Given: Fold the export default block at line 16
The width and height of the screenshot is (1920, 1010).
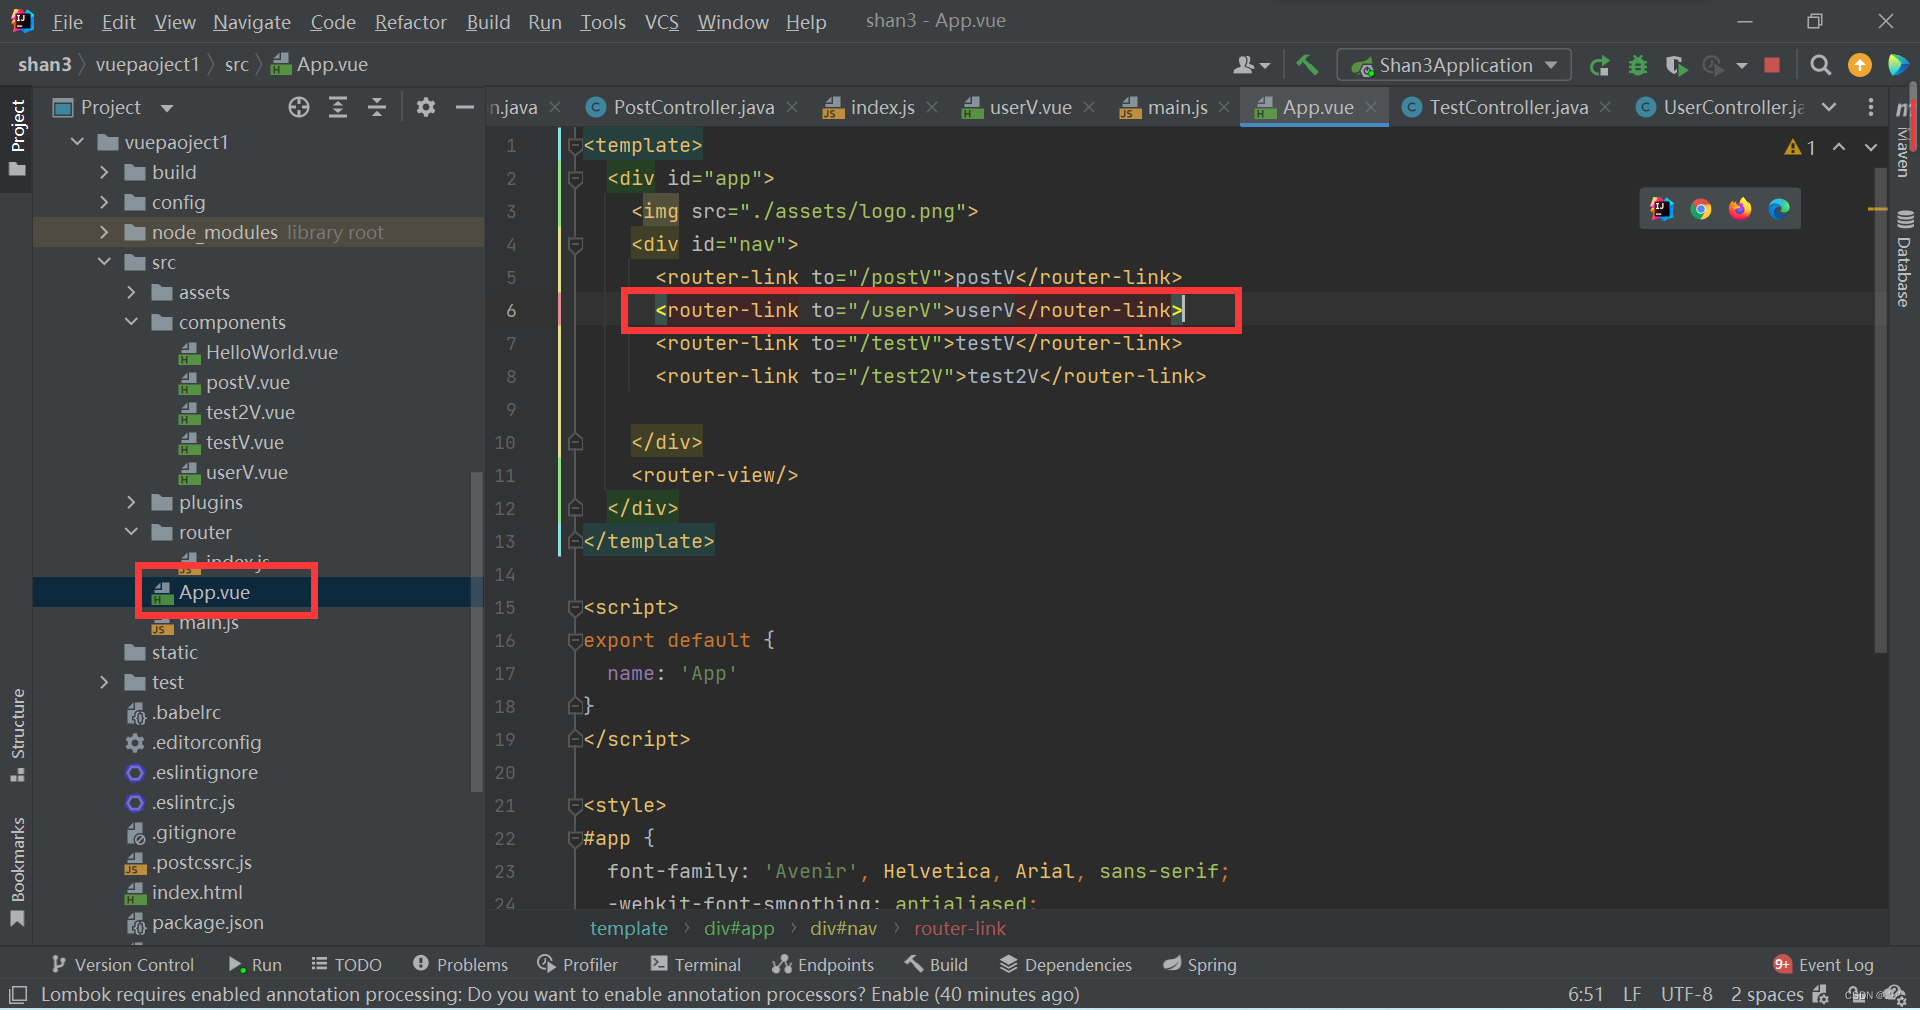Looking at the screenshot, I should coord(575,641).
